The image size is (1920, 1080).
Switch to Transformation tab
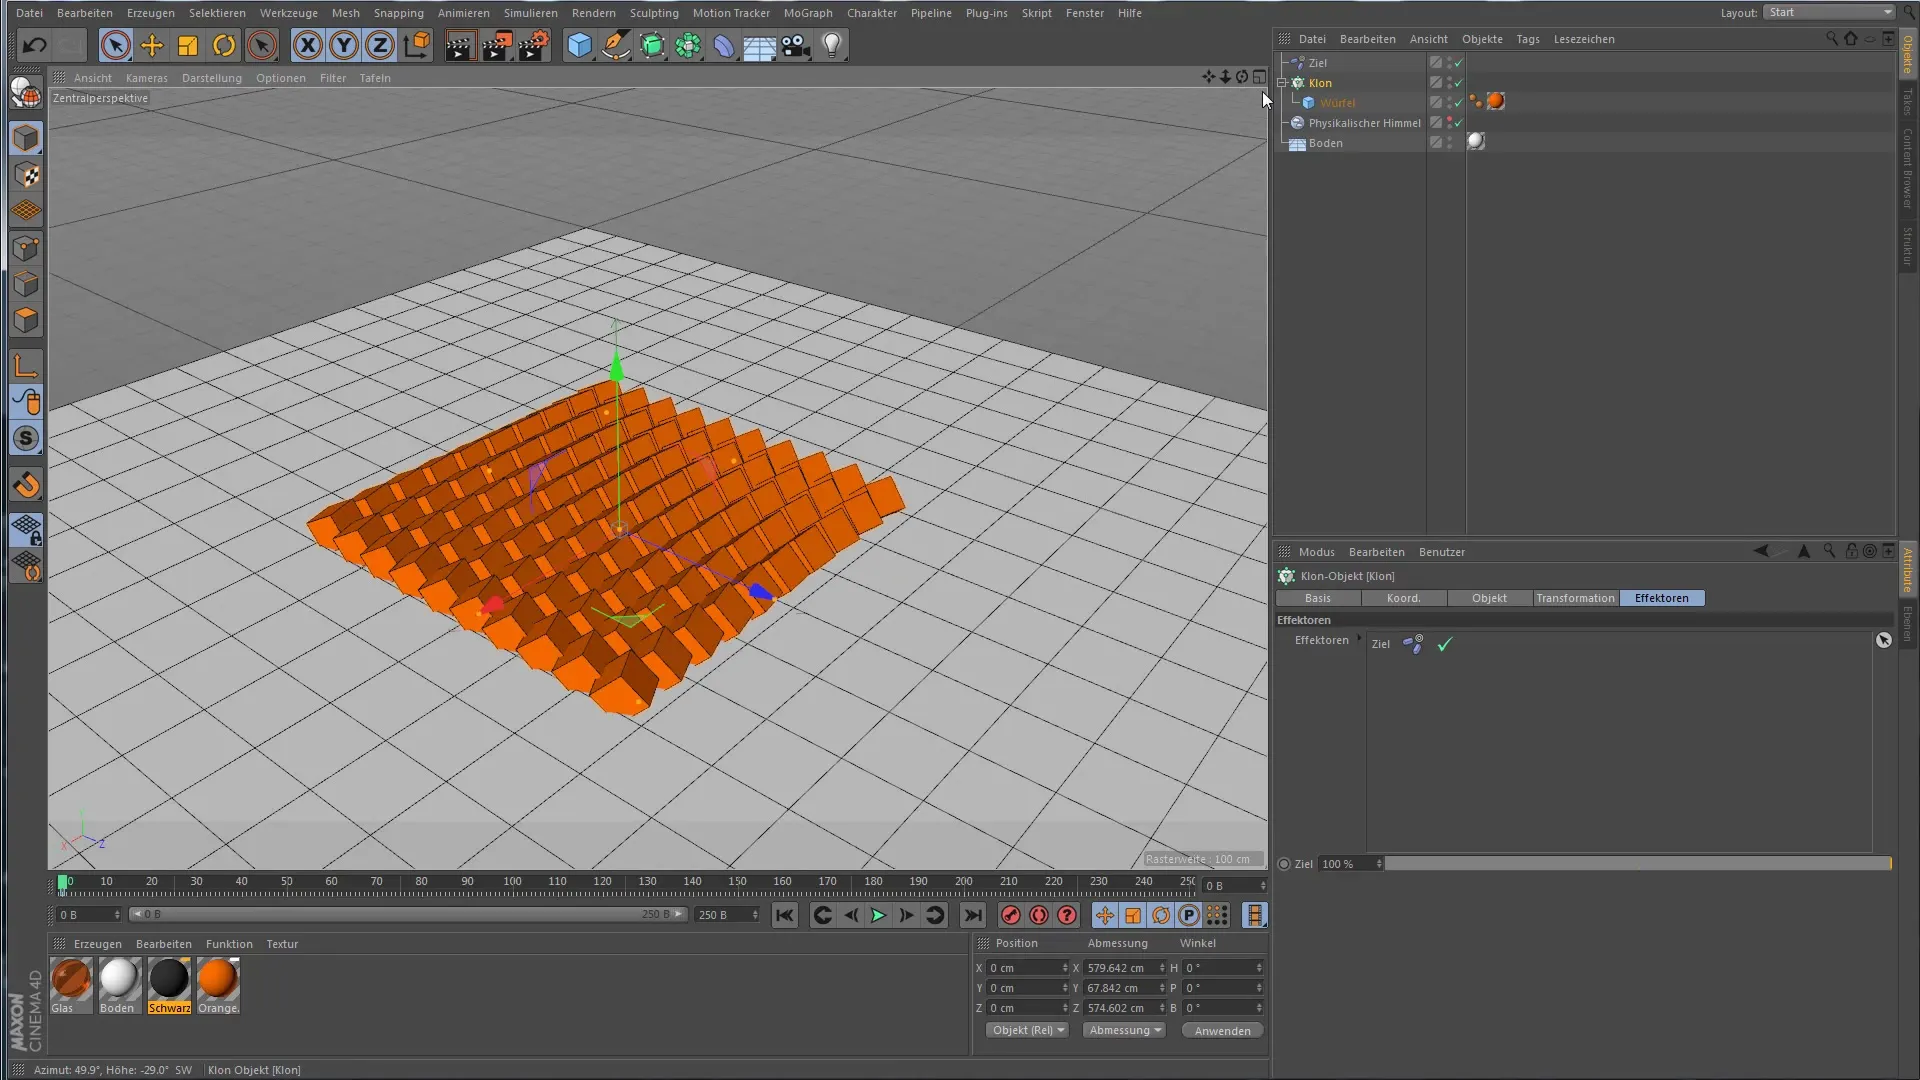click(1575, 598)
